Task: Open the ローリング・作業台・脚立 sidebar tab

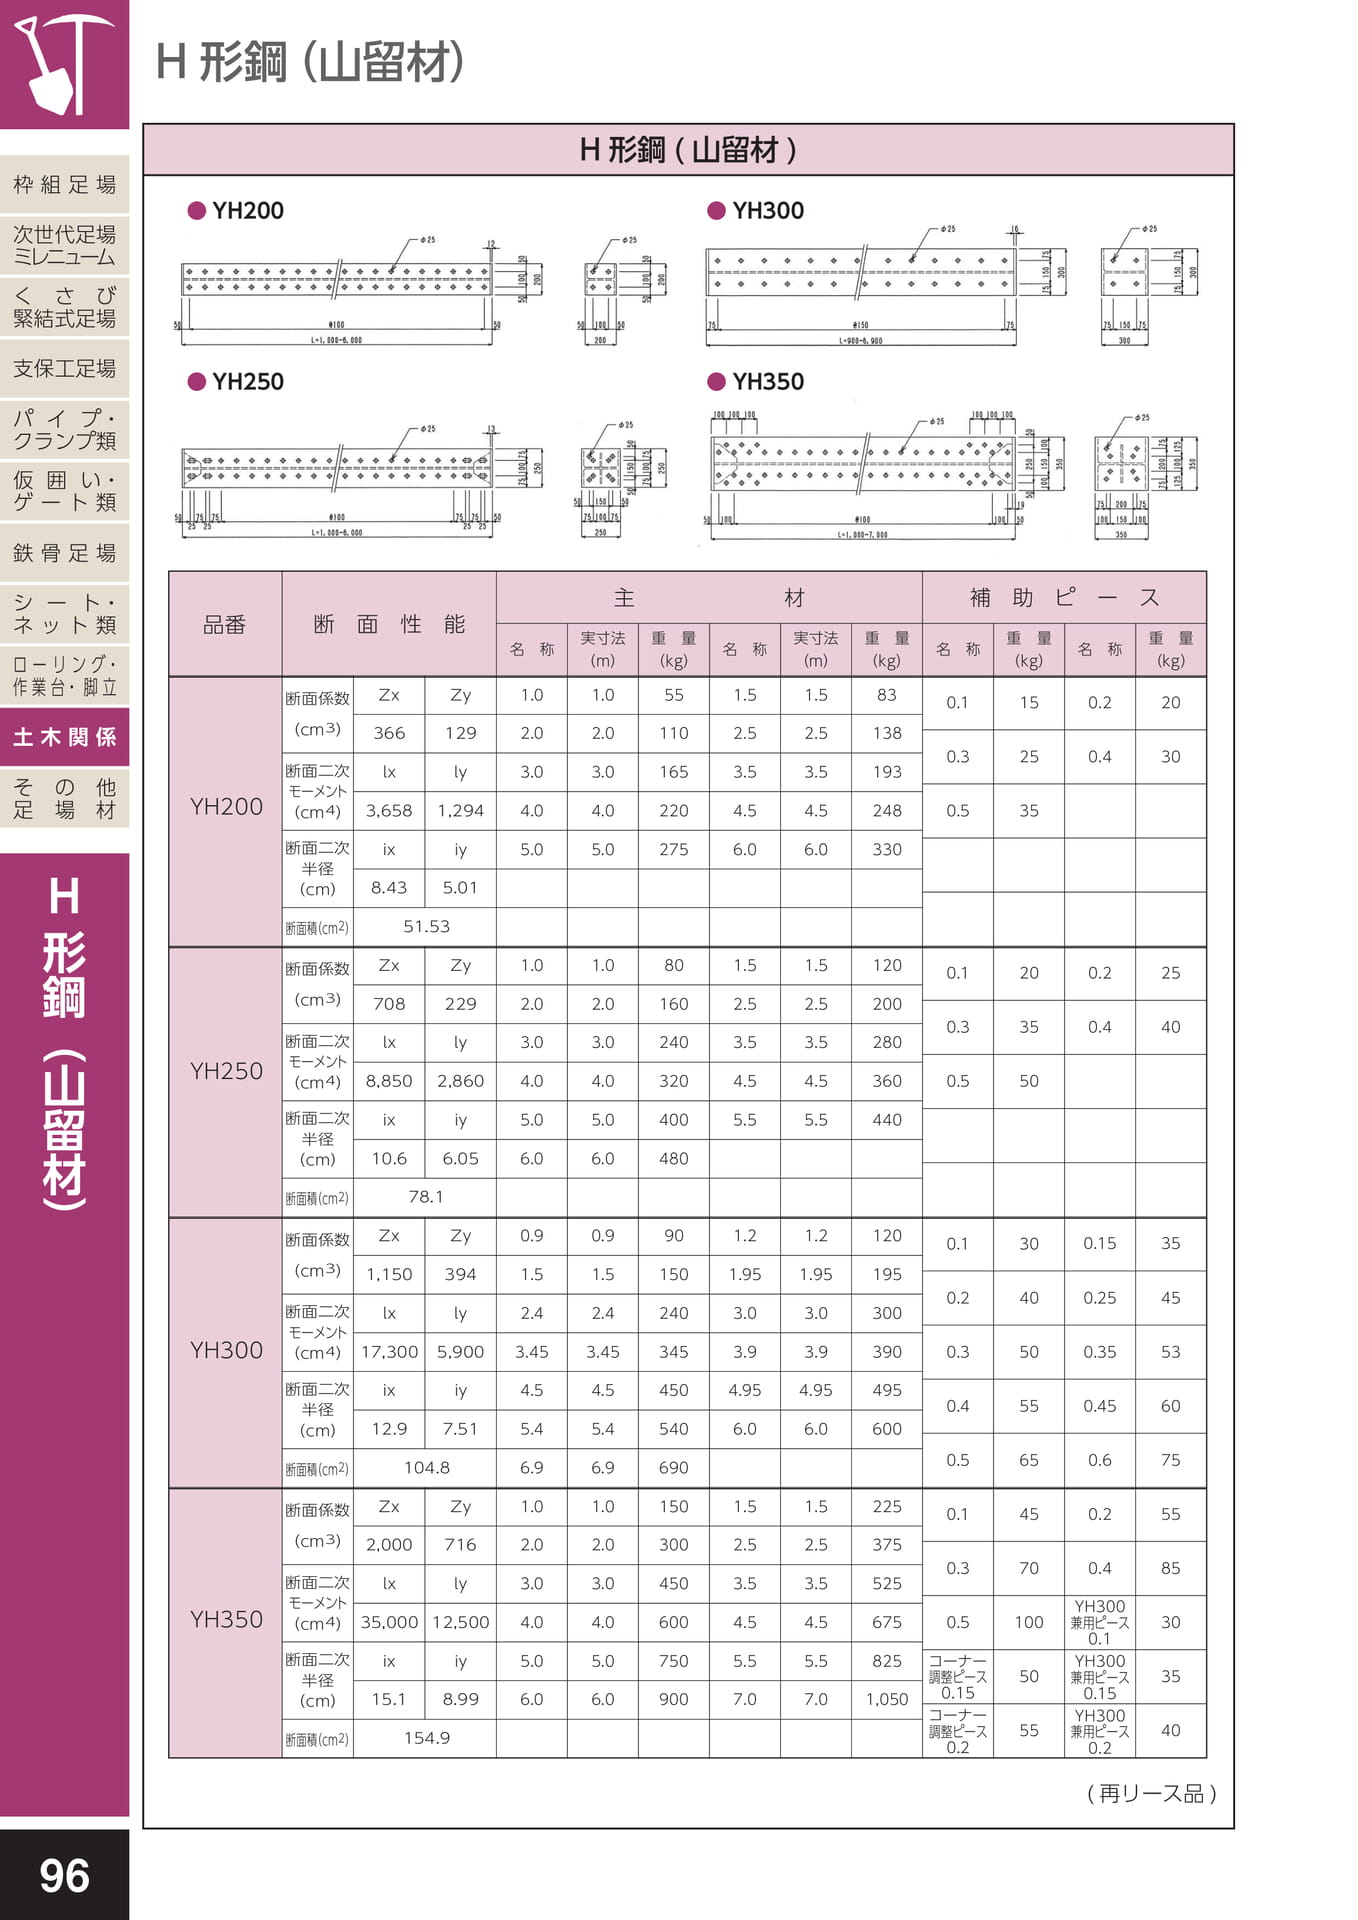Action: click(x=64, y=676)
